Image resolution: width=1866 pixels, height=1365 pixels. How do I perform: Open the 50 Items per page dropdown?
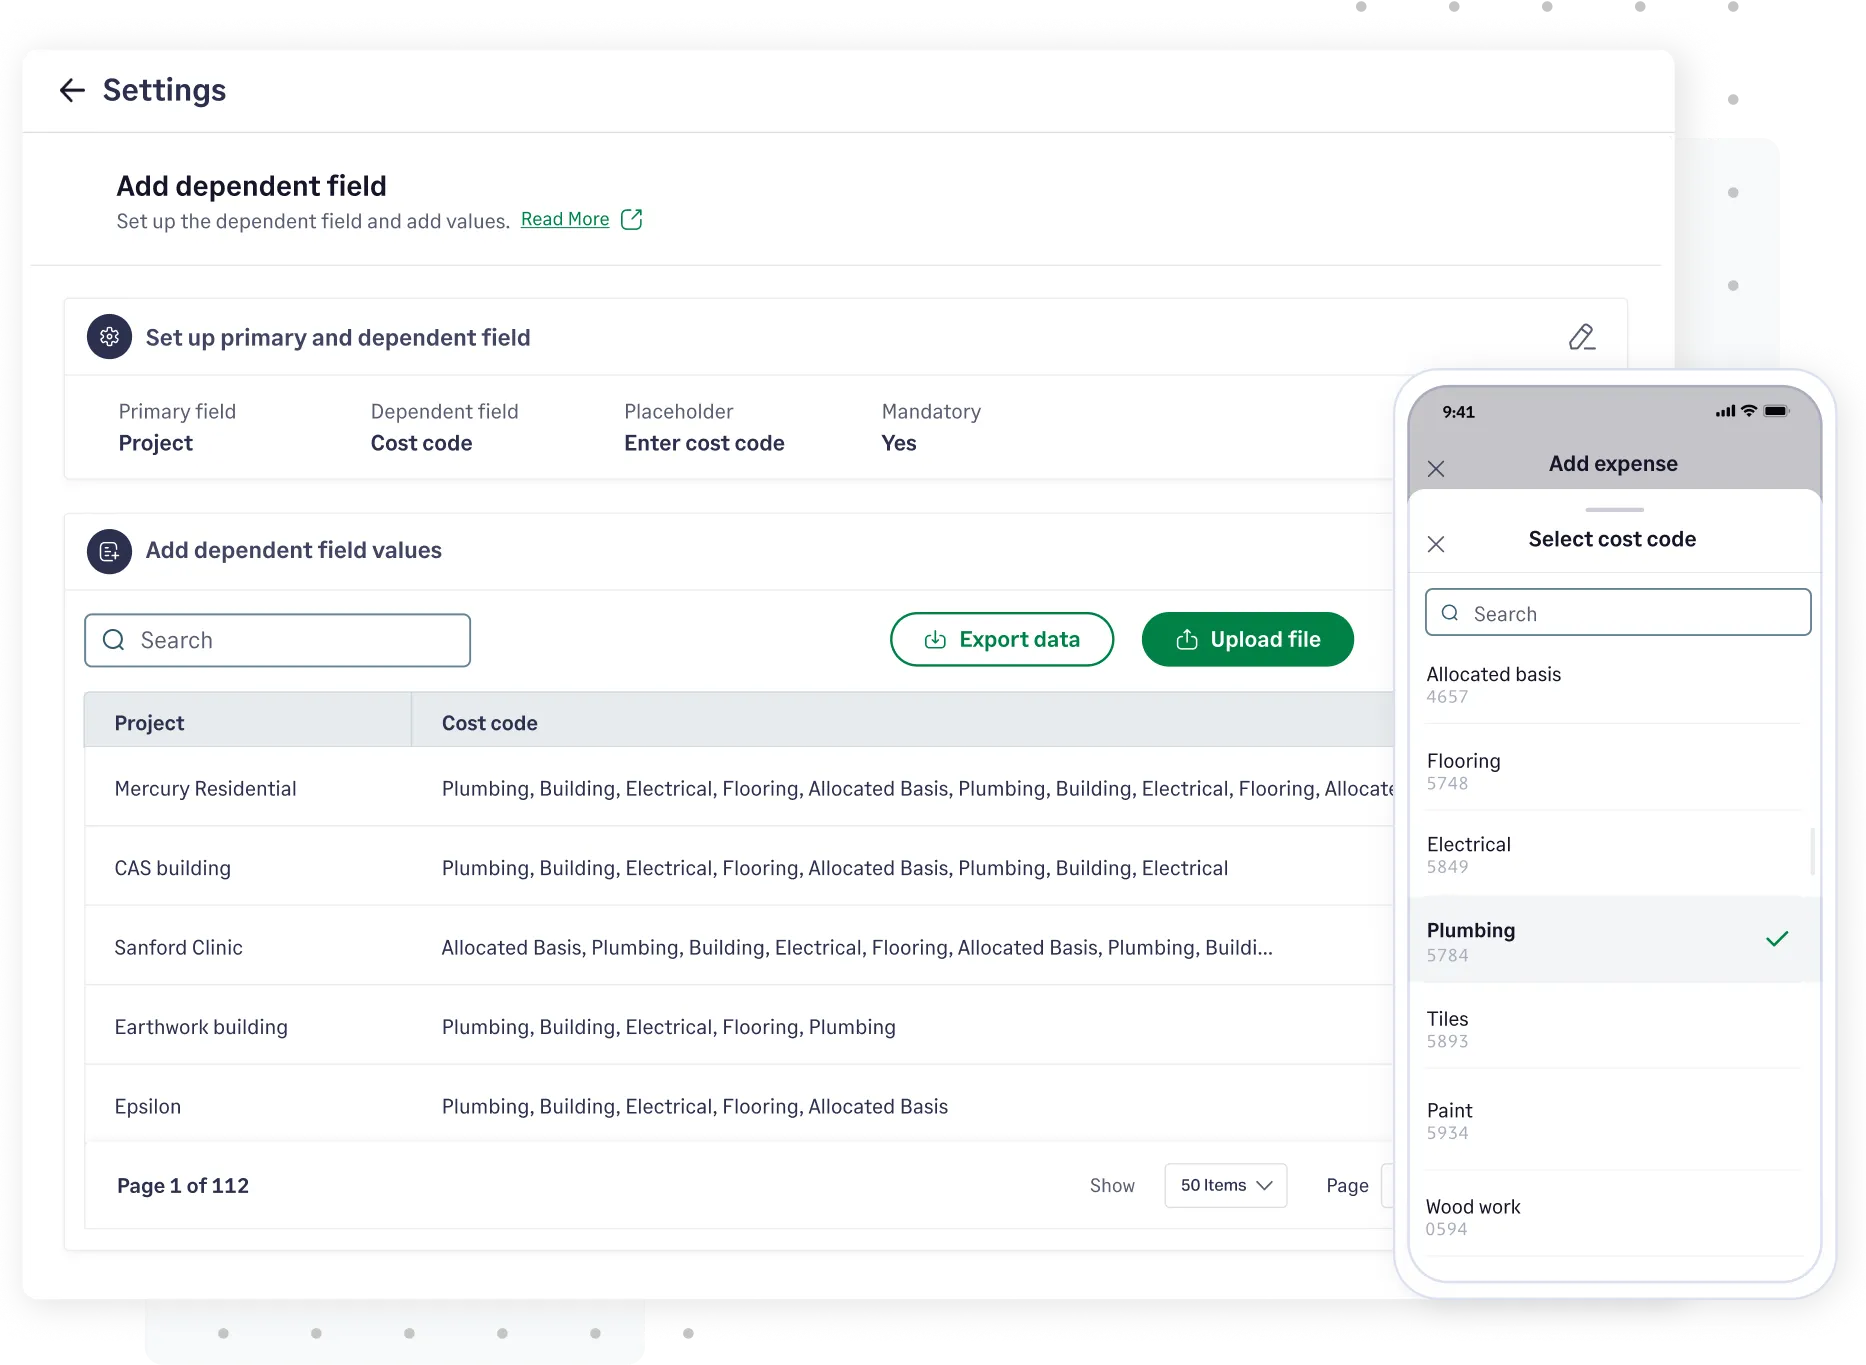[x=1225, y=1185]
